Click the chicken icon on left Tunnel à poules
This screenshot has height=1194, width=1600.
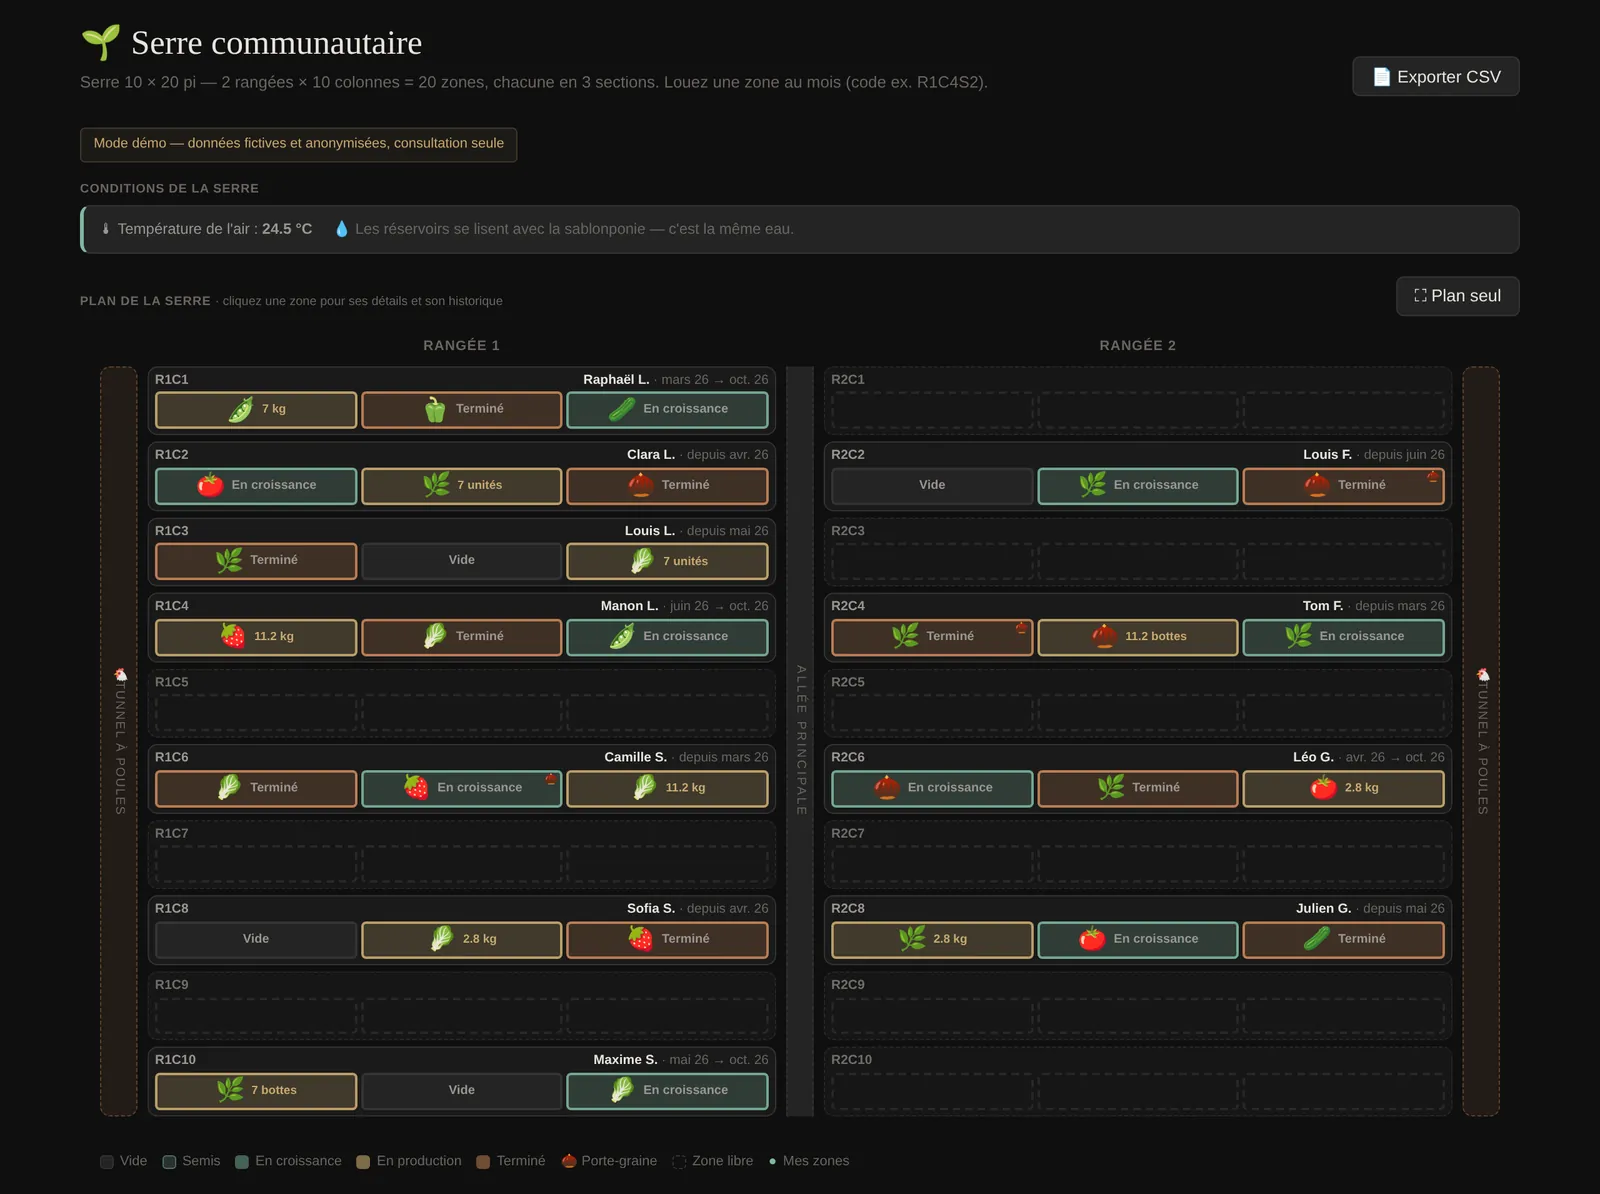pyautogui.click(x=120, y=675)
